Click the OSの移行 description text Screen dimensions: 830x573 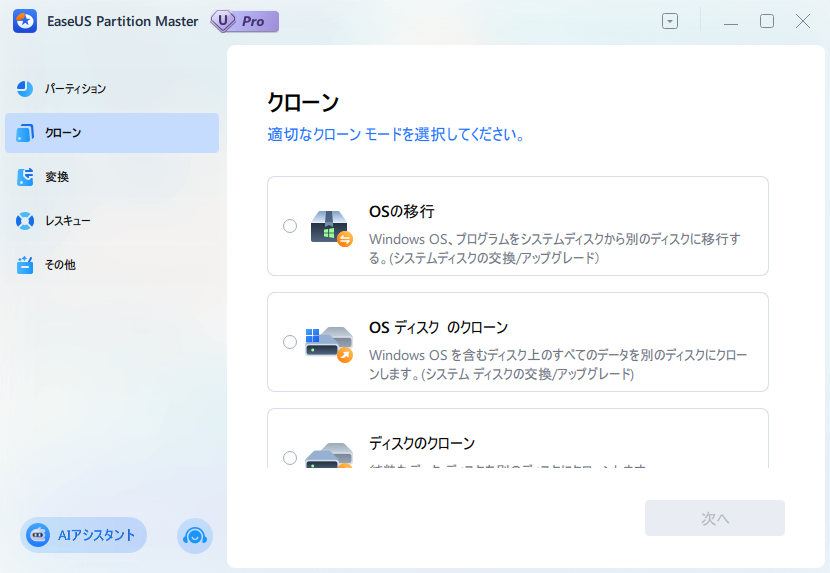pos(555,248)
